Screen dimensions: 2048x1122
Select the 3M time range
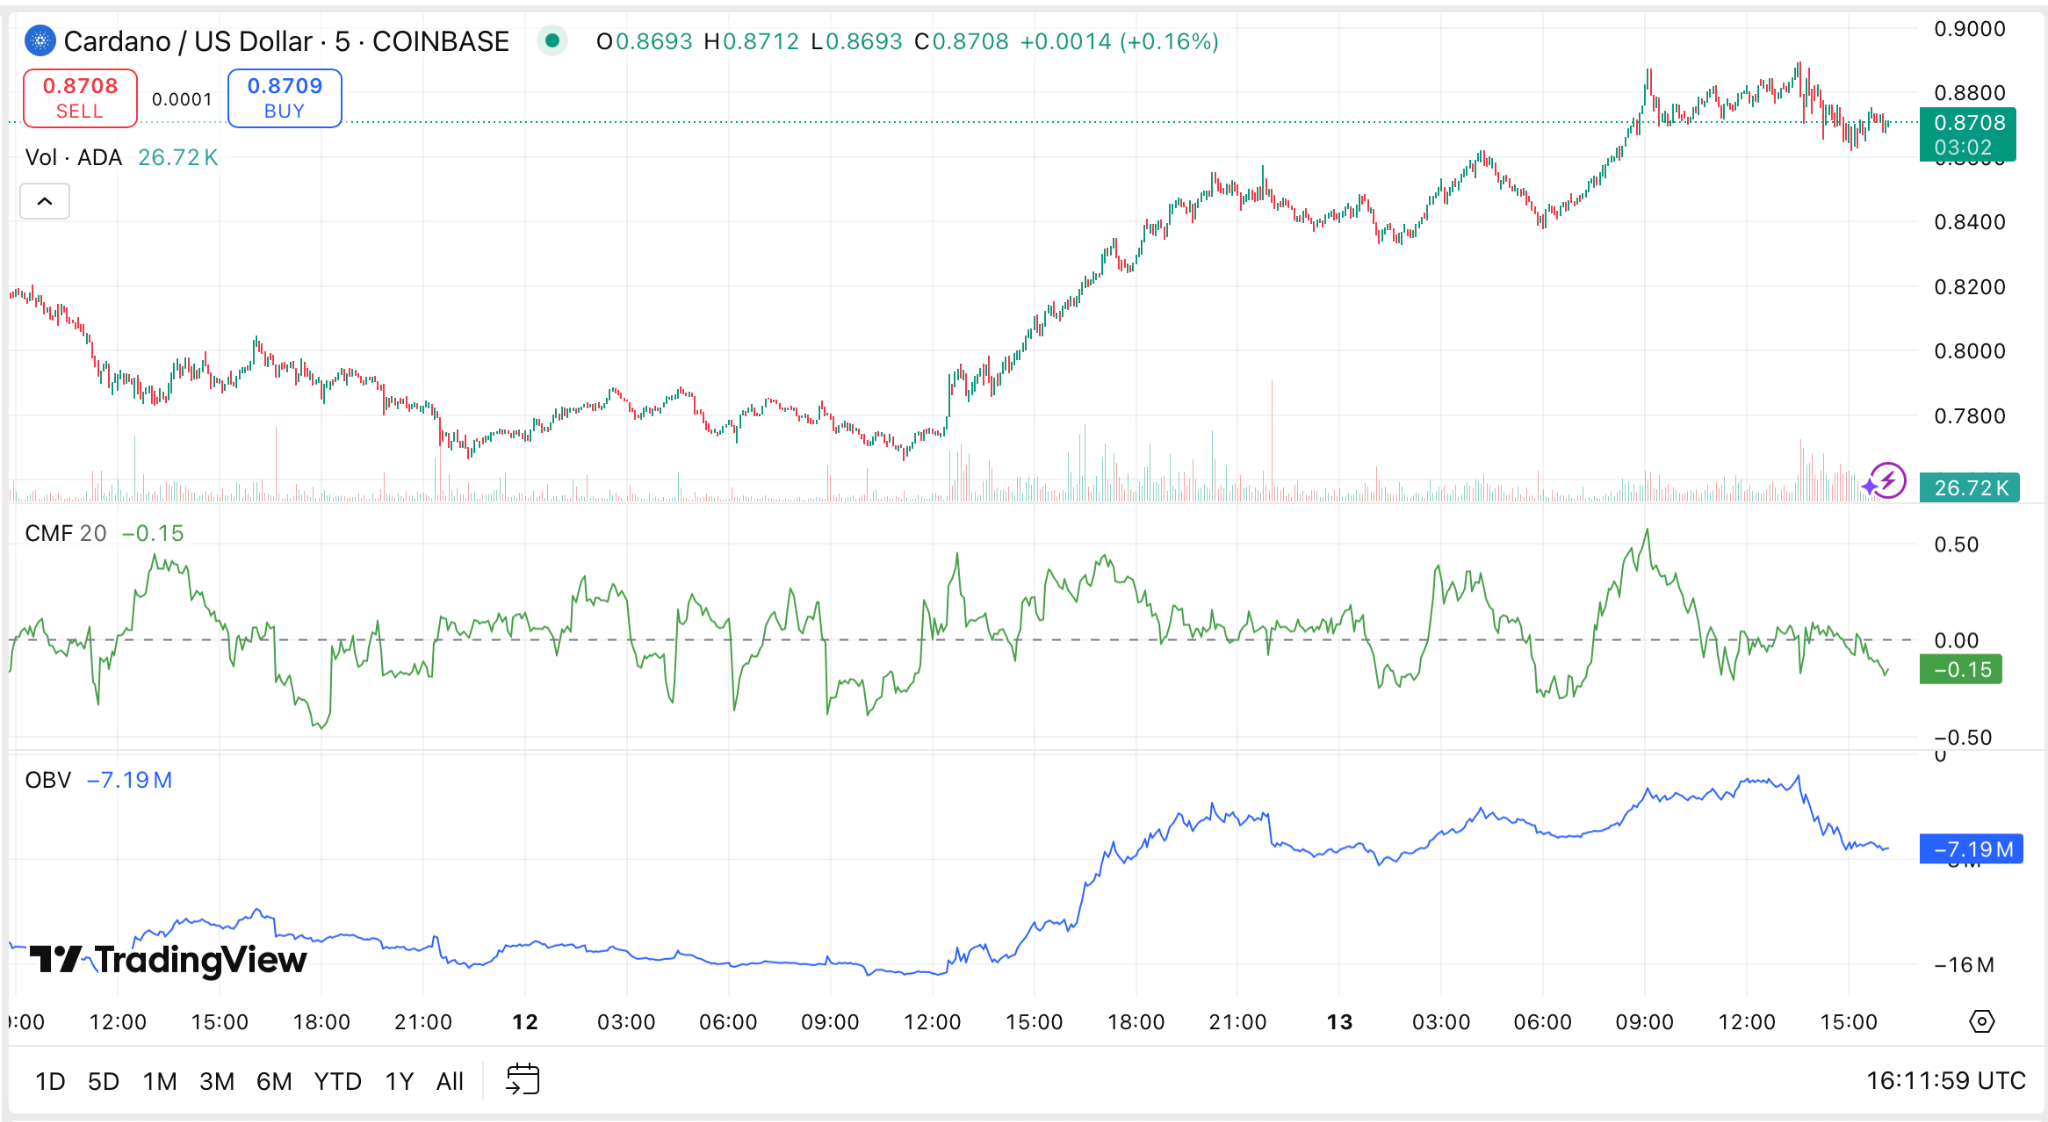pyautogui.click(x=216, y=1081)
